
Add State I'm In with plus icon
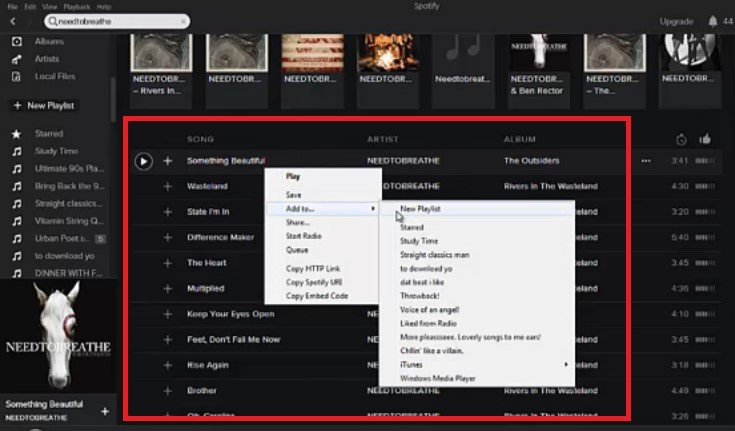(167, 212)
